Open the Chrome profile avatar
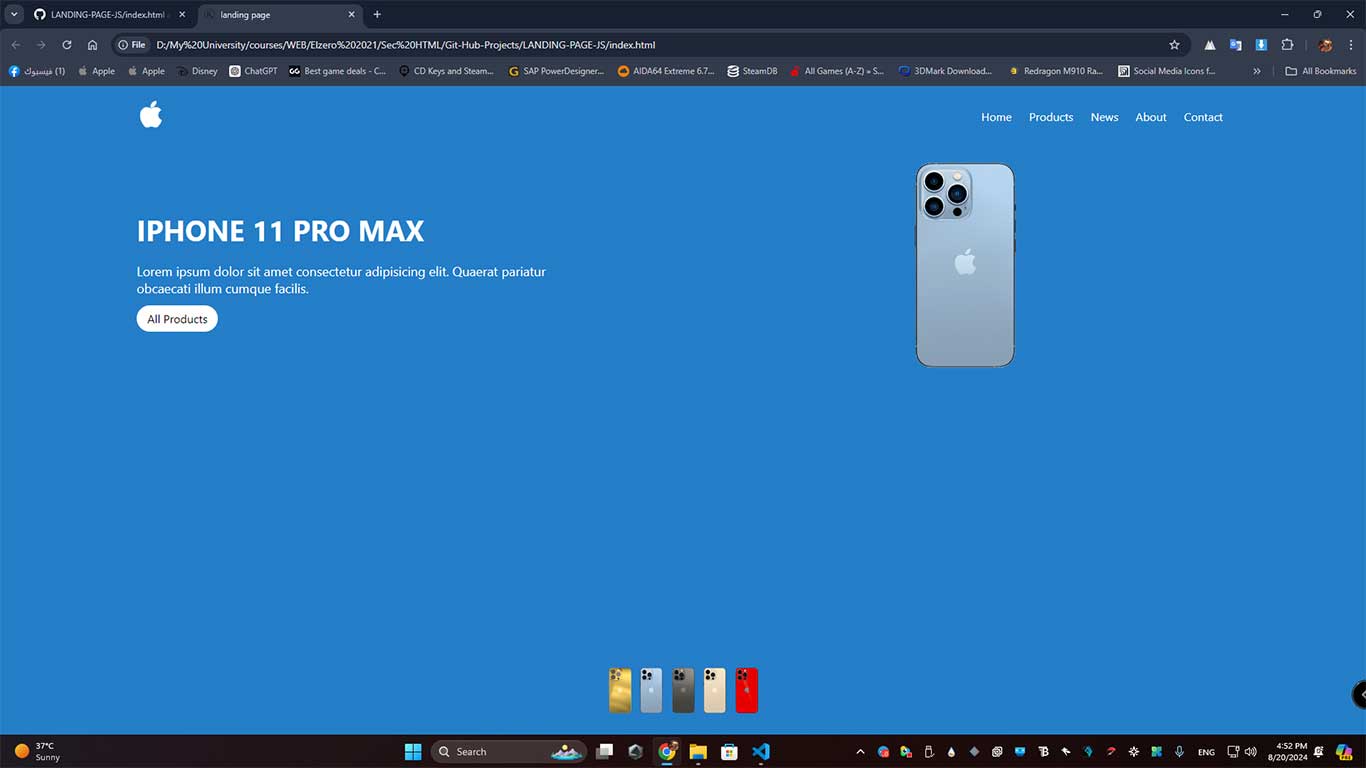 (1325, 45)
